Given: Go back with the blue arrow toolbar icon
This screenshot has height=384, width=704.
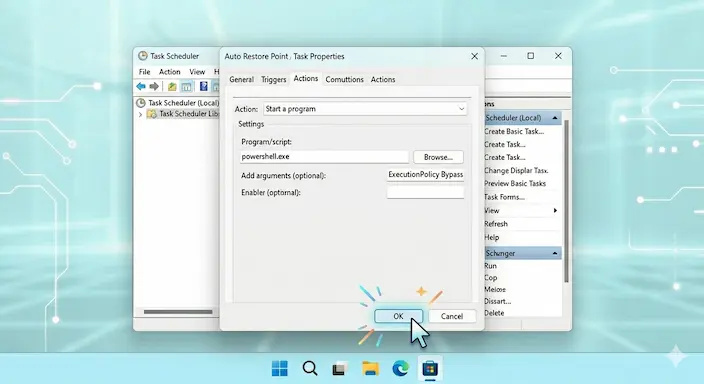Looking at the screenshot, I should point(141,86).
